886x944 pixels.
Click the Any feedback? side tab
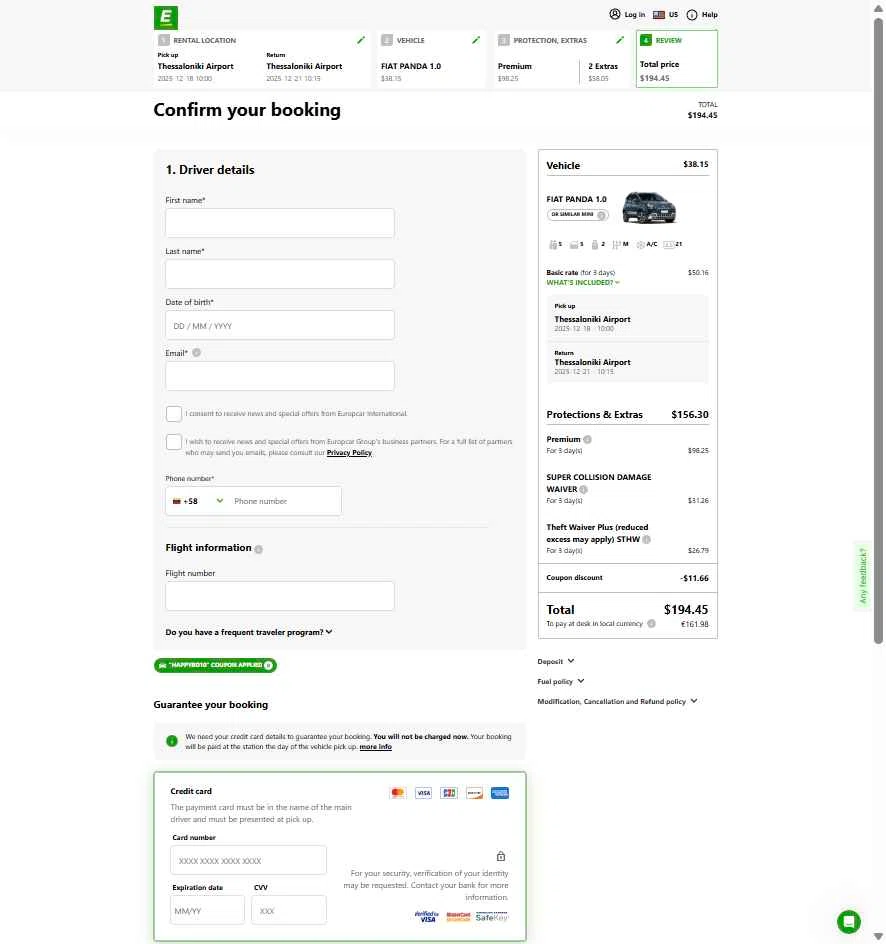click(863, 576)
